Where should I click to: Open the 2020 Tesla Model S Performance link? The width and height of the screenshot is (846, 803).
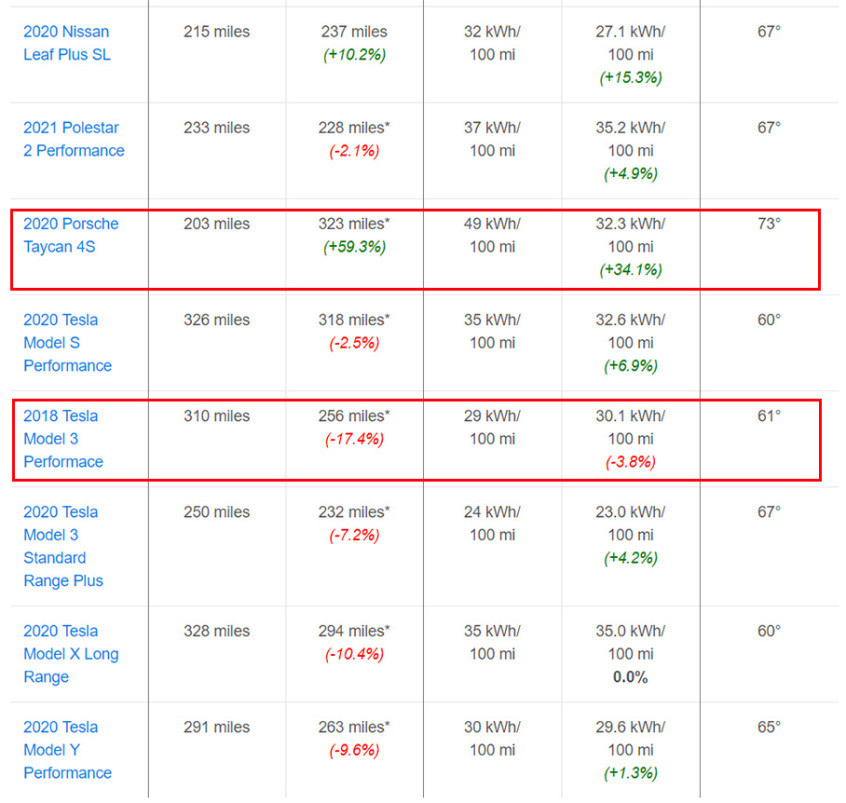click(67, 343)
